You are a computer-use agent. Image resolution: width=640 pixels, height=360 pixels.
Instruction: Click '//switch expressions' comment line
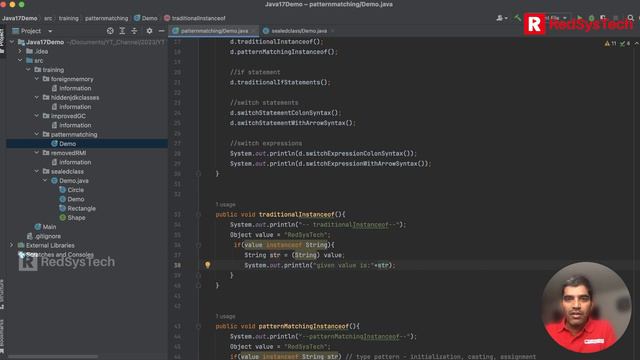pos(266,143)
